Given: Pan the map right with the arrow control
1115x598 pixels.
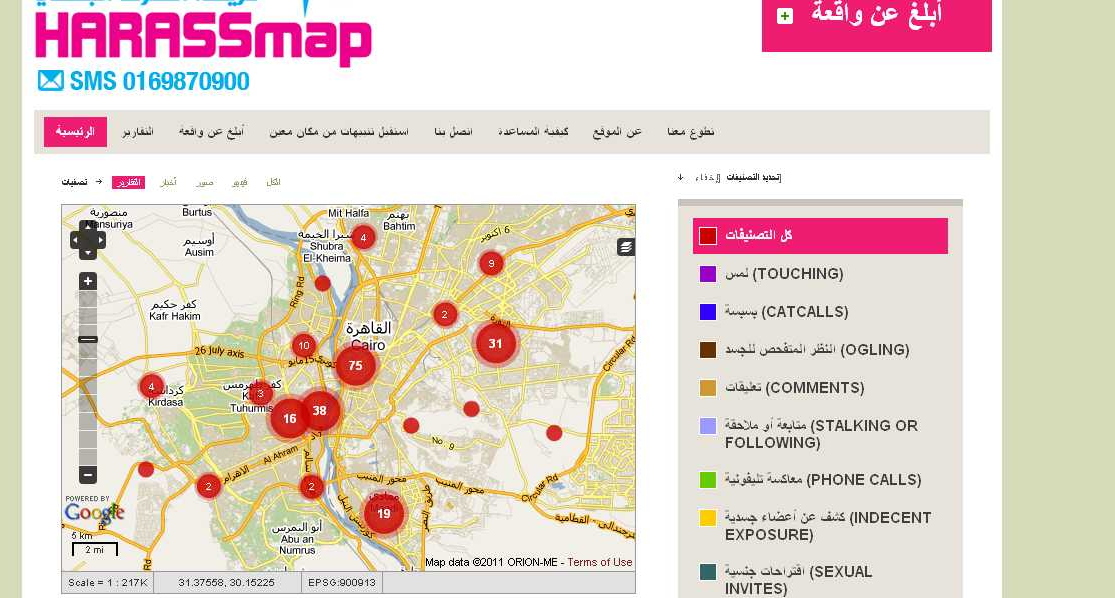Looking at the screenshot, I should tap(101, 241).
